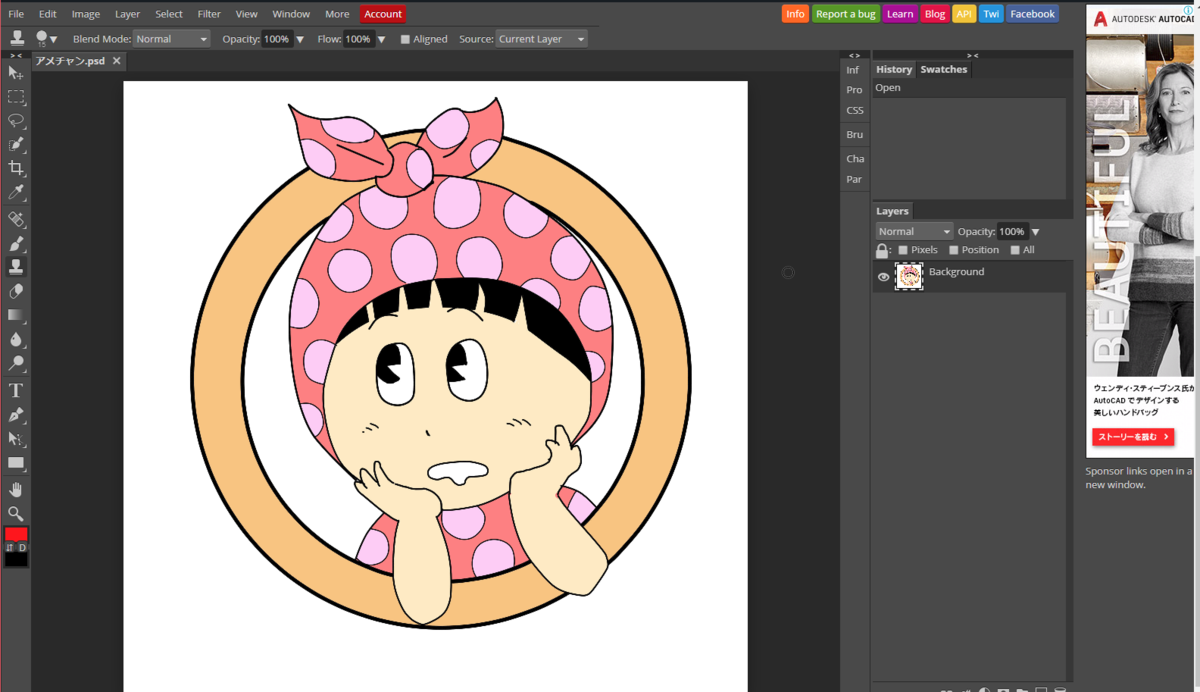The image size is (1200, 692).
Task: Hide the Background layer with eye icon
Action: [883, 277]
